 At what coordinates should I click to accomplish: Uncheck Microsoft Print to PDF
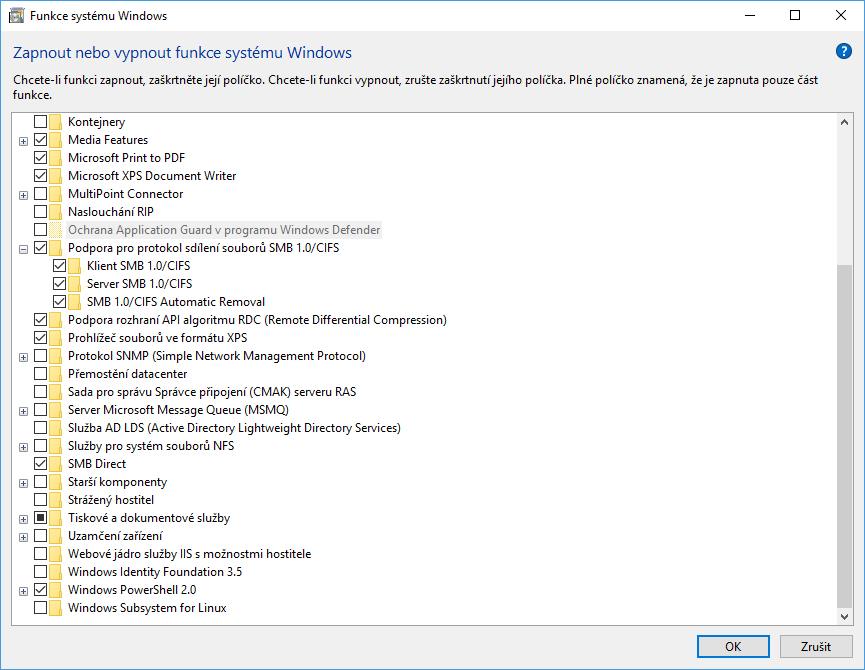pos(40,158)
